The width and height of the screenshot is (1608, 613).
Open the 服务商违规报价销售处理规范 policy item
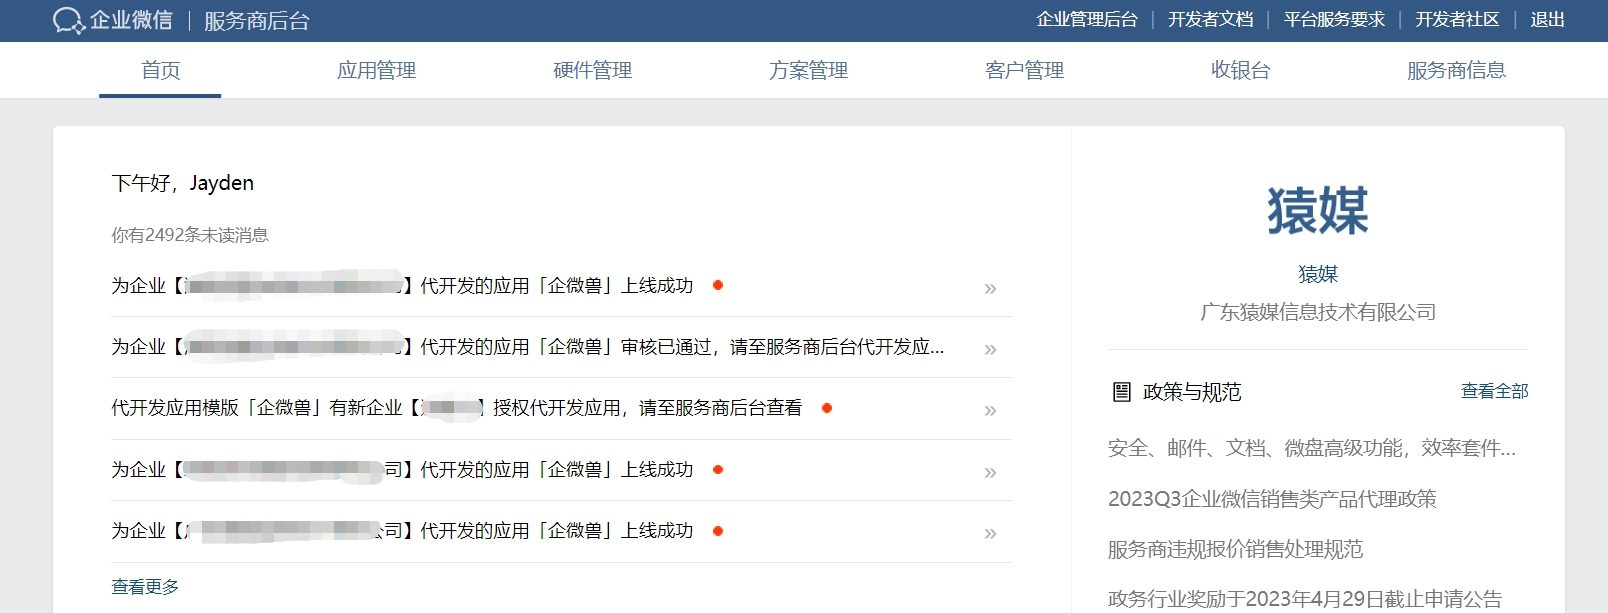[1235, 549]
